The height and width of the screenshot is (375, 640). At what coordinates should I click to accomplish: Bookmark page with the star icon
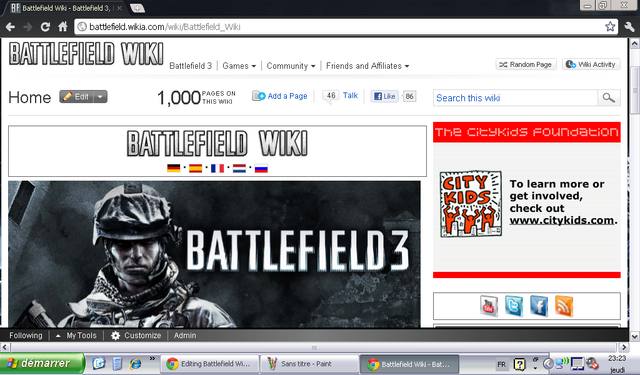tap(610, 27)
